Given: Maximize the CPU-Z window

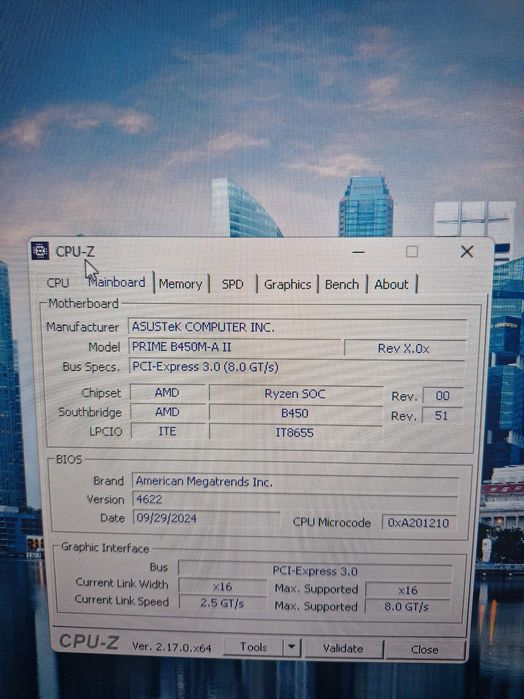Looking at the screenshot, I should click(412, 251).
